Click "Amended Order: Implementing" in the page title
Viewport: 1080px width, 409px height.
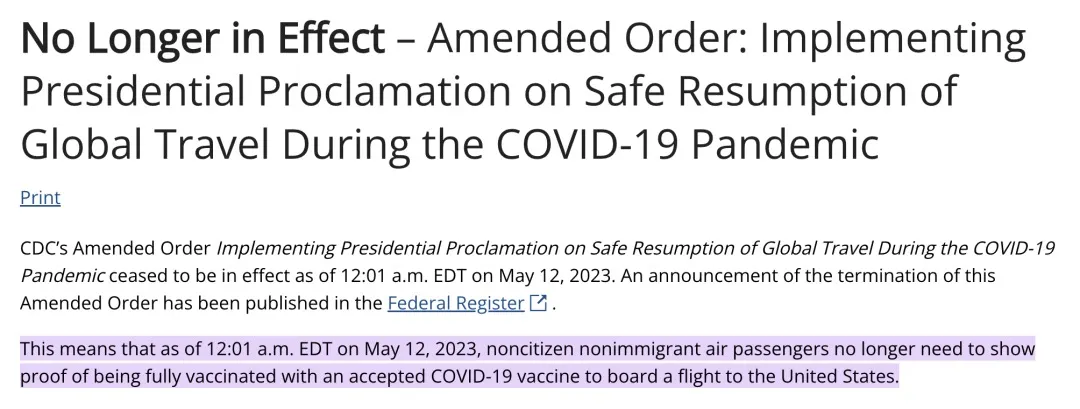pos(727,40)
